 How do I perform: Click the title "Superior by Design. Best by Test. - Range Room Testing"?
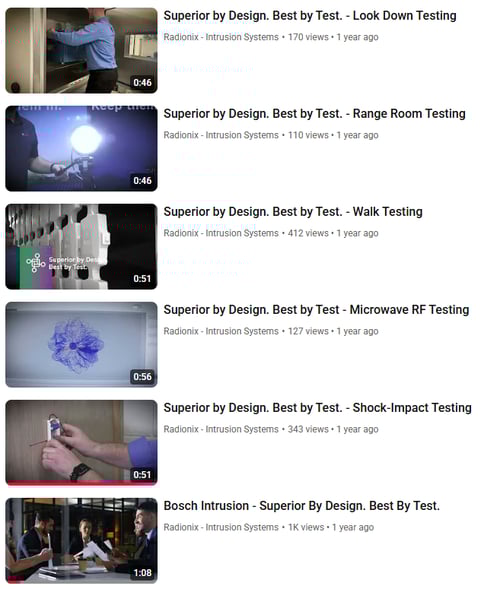point(314,114)
